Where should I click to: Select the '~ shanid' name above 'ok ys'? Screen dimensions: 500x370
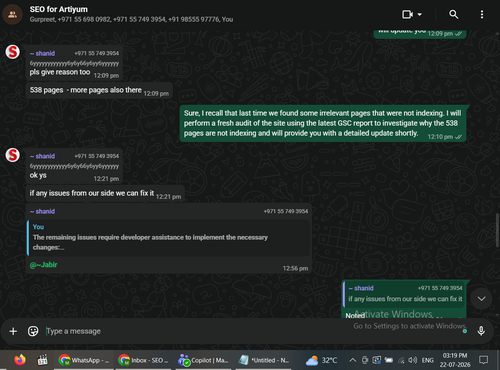pyautogui.click(x=42, y=156)
